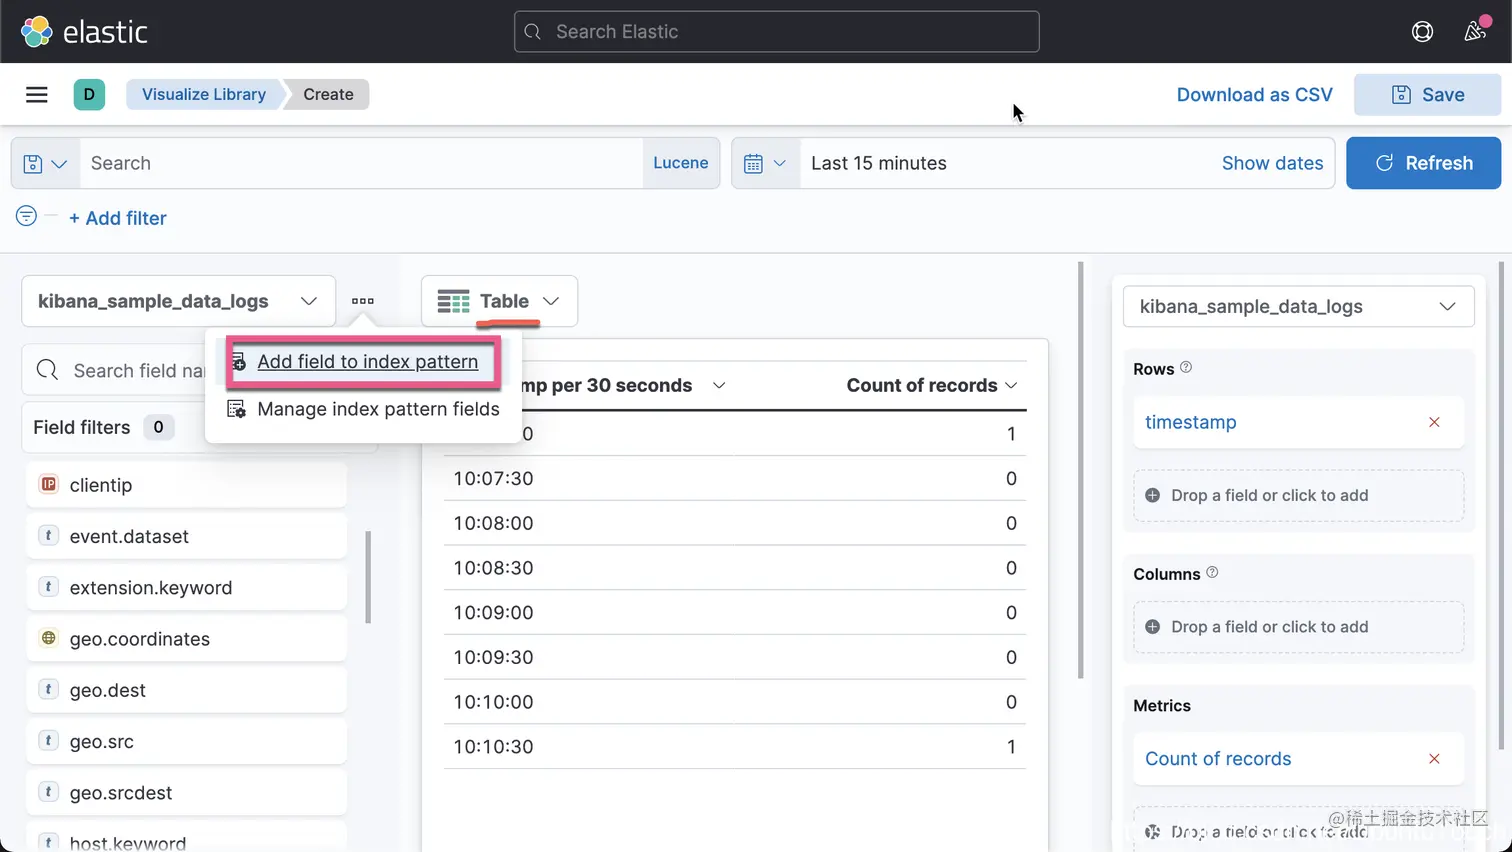Click the Rows help info icon
1512x852 pixels.
tap(1186, 367)
